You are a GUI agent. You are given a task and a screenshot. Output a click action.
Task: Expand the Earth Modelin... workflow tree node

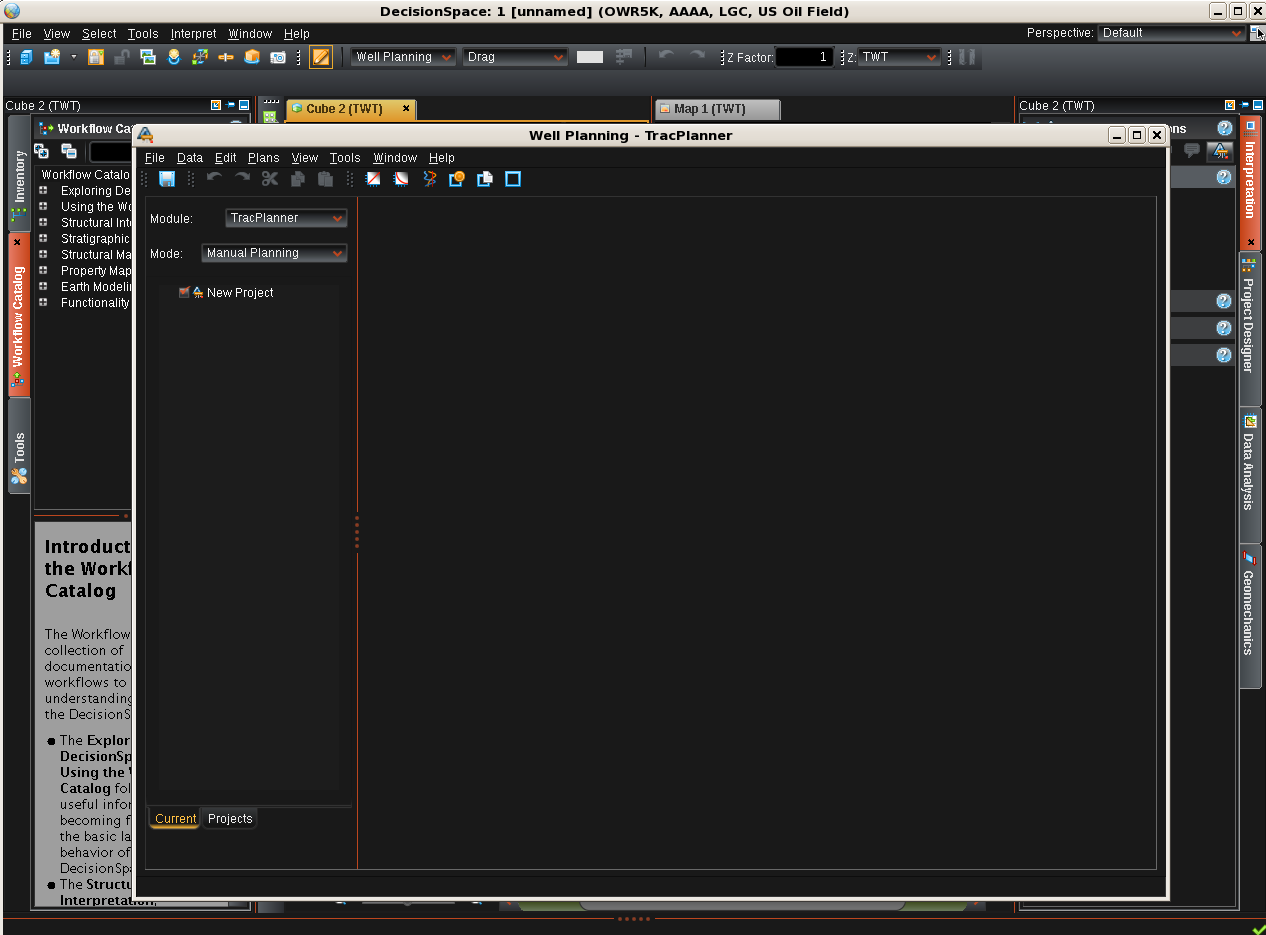43,286
